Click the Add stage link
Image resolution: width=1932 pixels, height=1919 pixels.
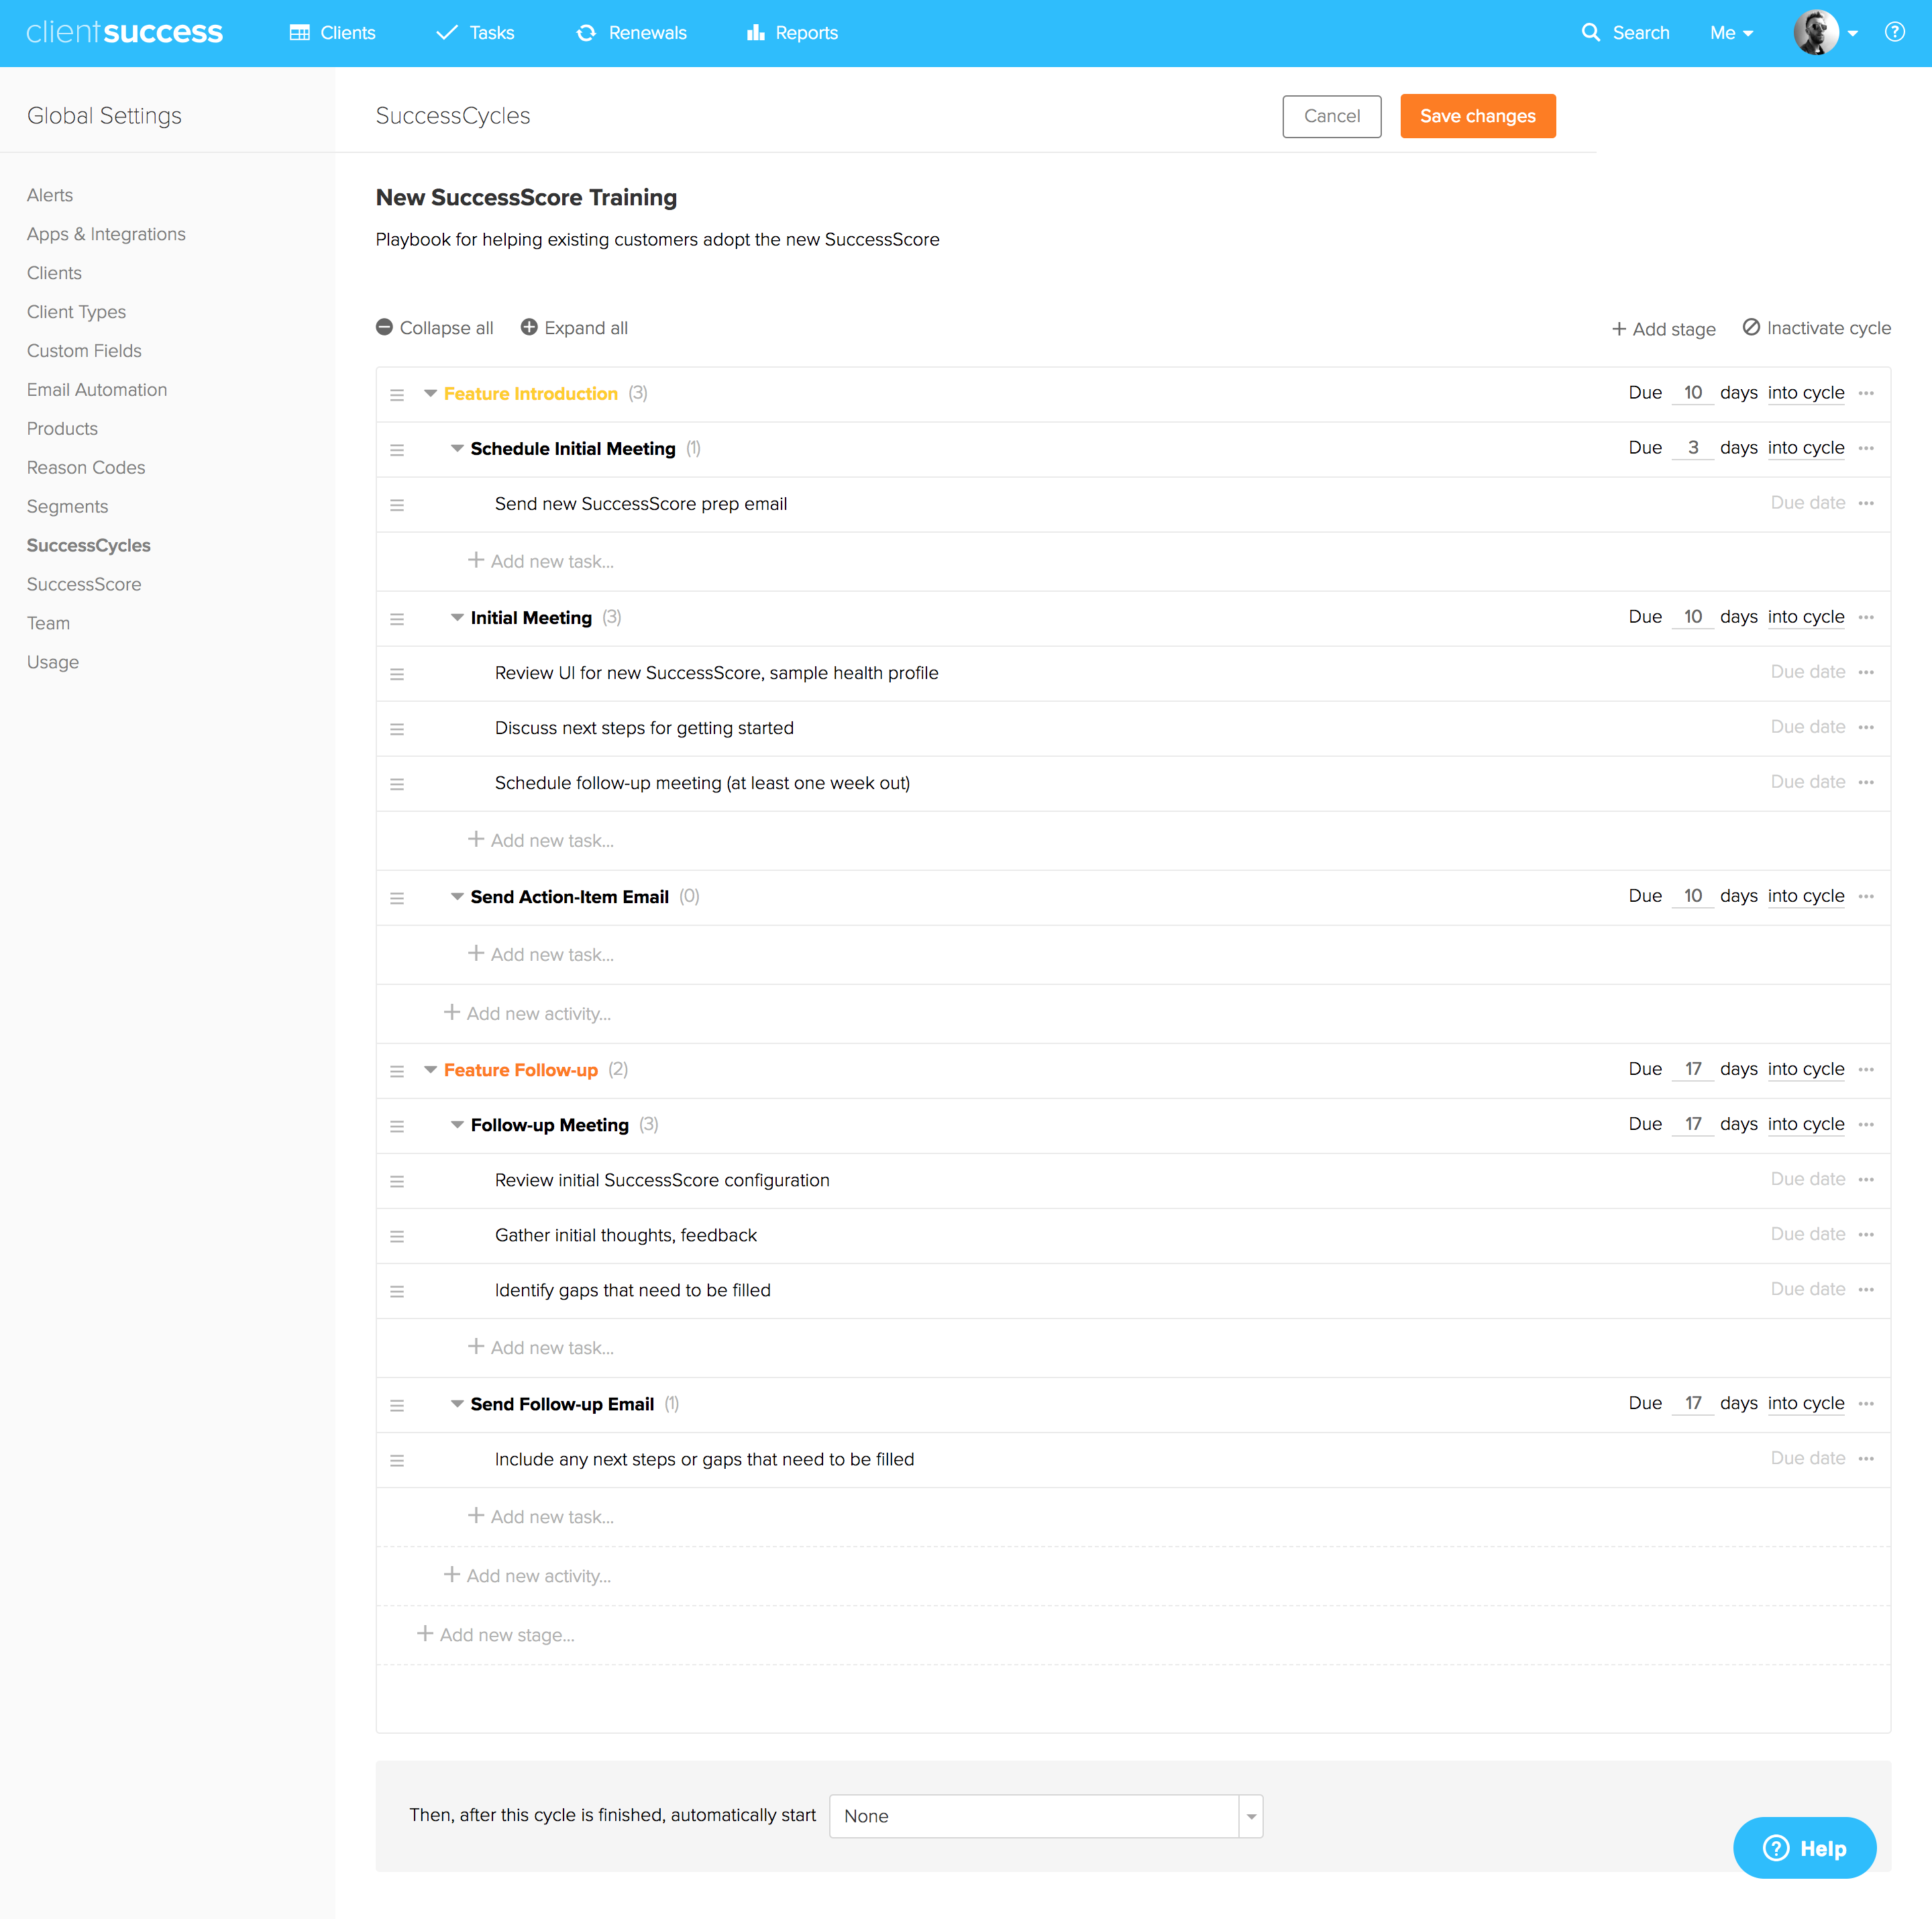1663,329
